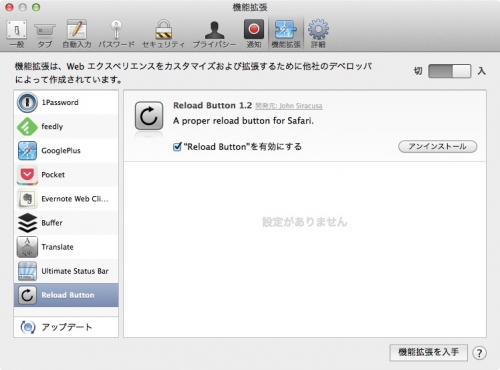This screenshot has width=500, height=370.
Task: Open the プライバシー (Privacy) pane
Action: 214,34
